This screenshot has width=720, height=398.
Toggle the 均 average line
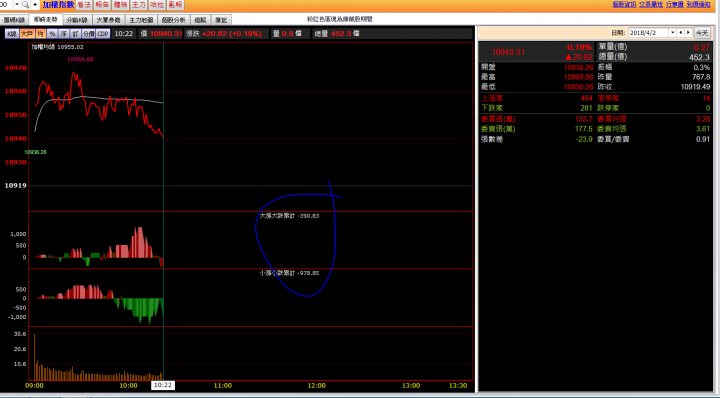click(x=40, y=34)
